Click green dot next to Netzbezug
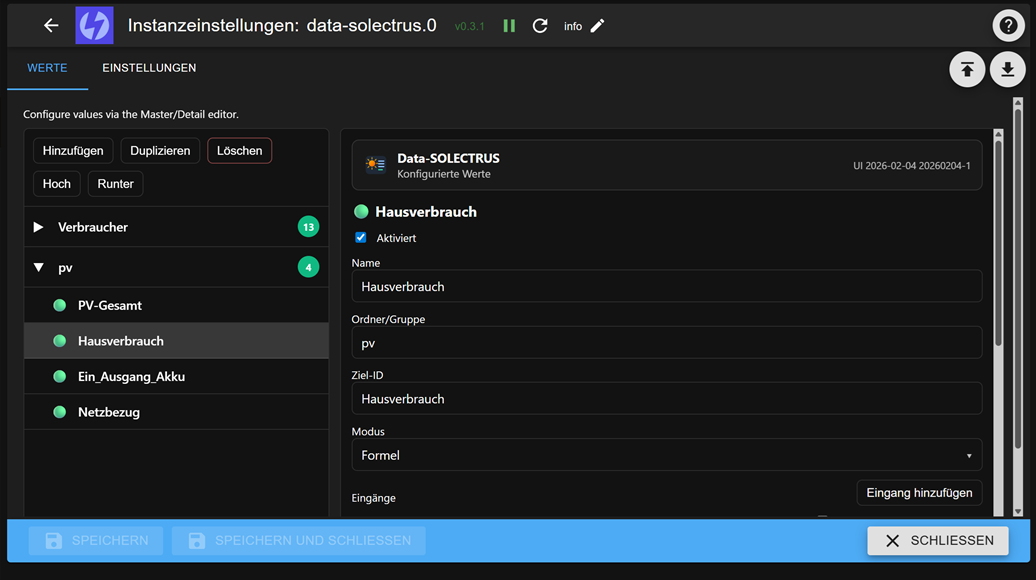The width and height of the screenshot is (1036, 580). 59,412
